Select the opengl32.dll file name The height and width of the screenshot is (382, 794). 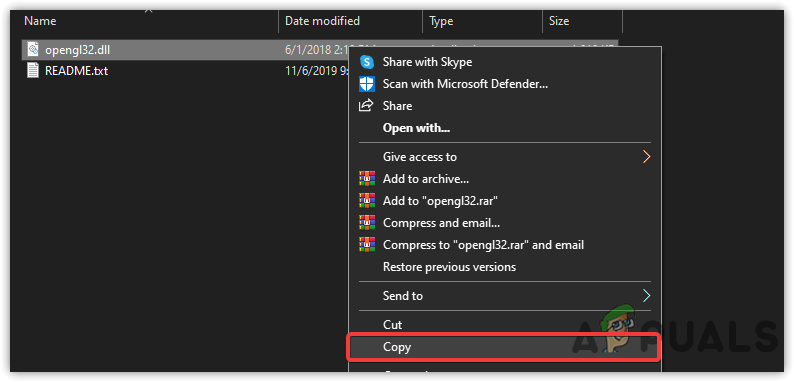(77, 50)
